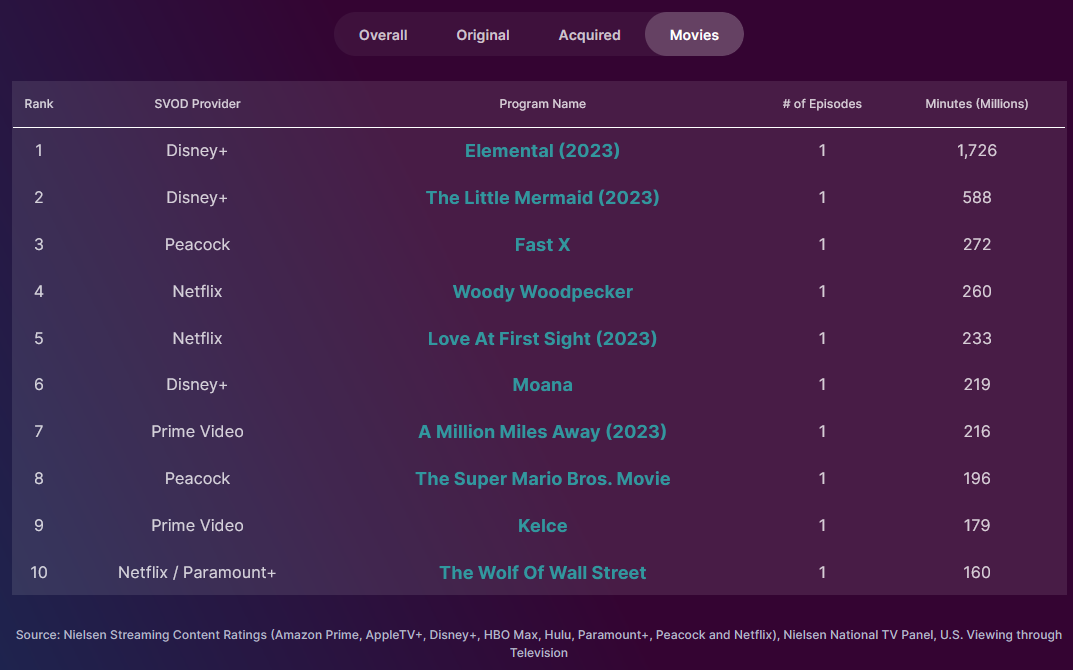Click The Super Mario Bros. Movie link
Screen dimensions: 1073x670
pyautogui.click(x=542, y=479)
